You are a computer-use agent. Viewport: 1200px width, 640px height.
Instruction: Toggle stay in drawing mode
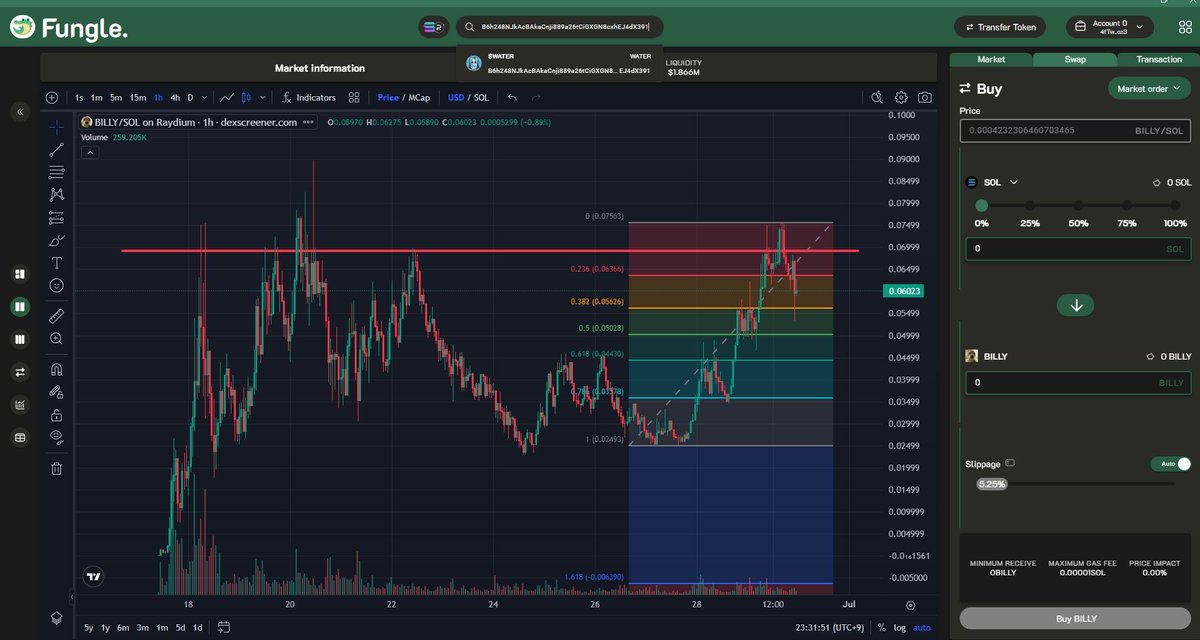[x=57, y=392]
